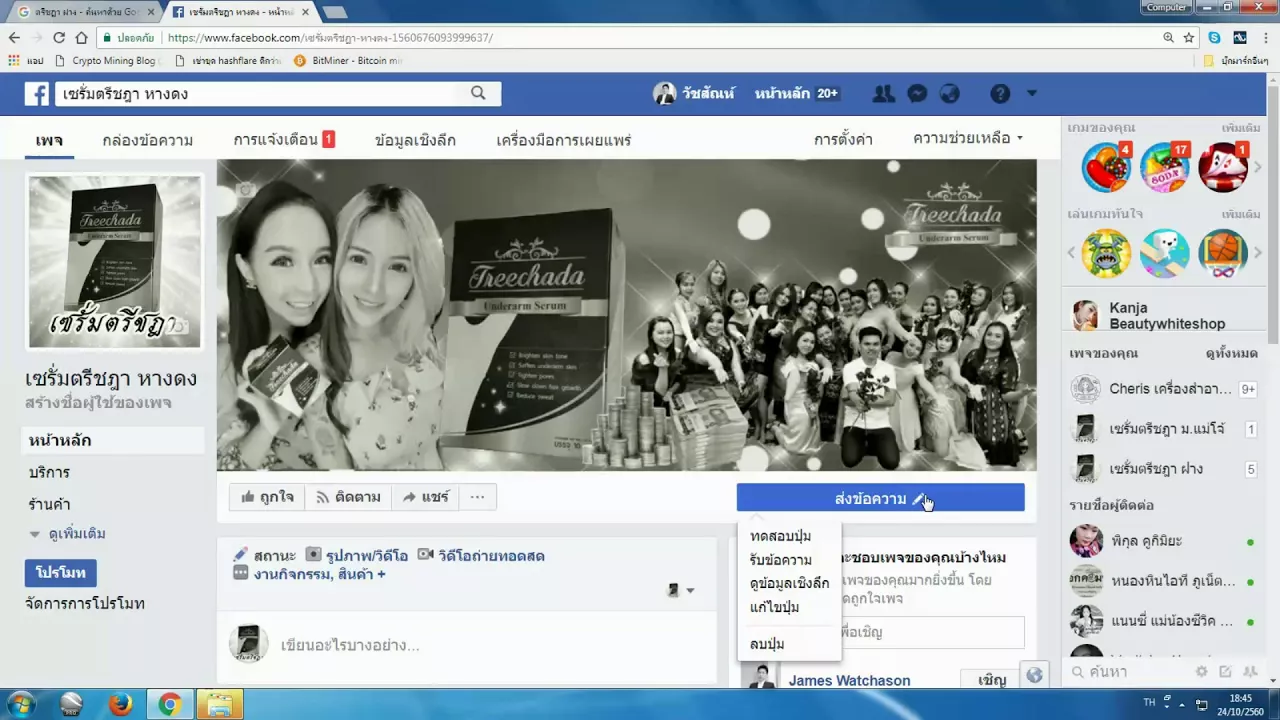Click สร้างชื่อผู้ใช้ของเพจ link
Screen dimensions: 1280x720
(98, 402)
